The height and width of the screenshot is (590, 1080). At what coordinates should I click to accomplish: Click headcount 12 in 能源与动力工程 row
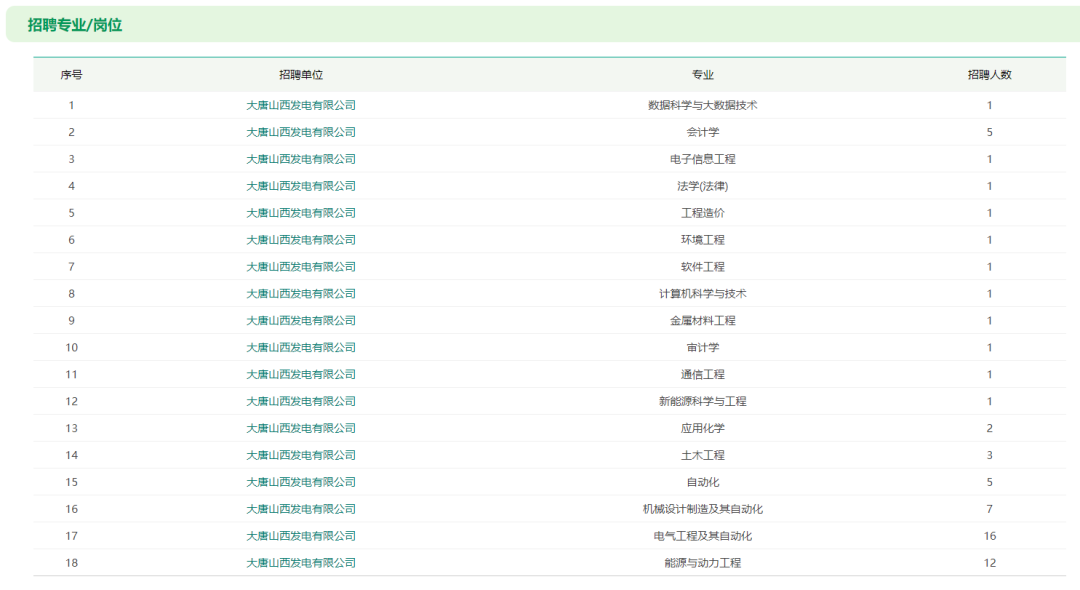990,562
